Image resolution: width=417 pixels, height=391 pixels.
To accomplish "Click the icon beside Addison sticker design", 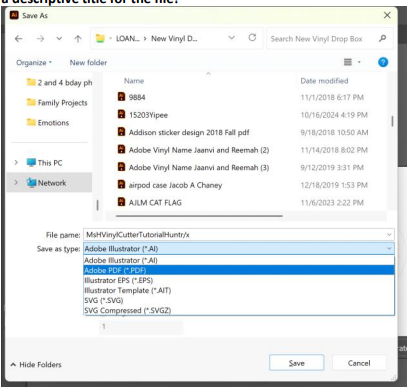I will click(122, 132).
